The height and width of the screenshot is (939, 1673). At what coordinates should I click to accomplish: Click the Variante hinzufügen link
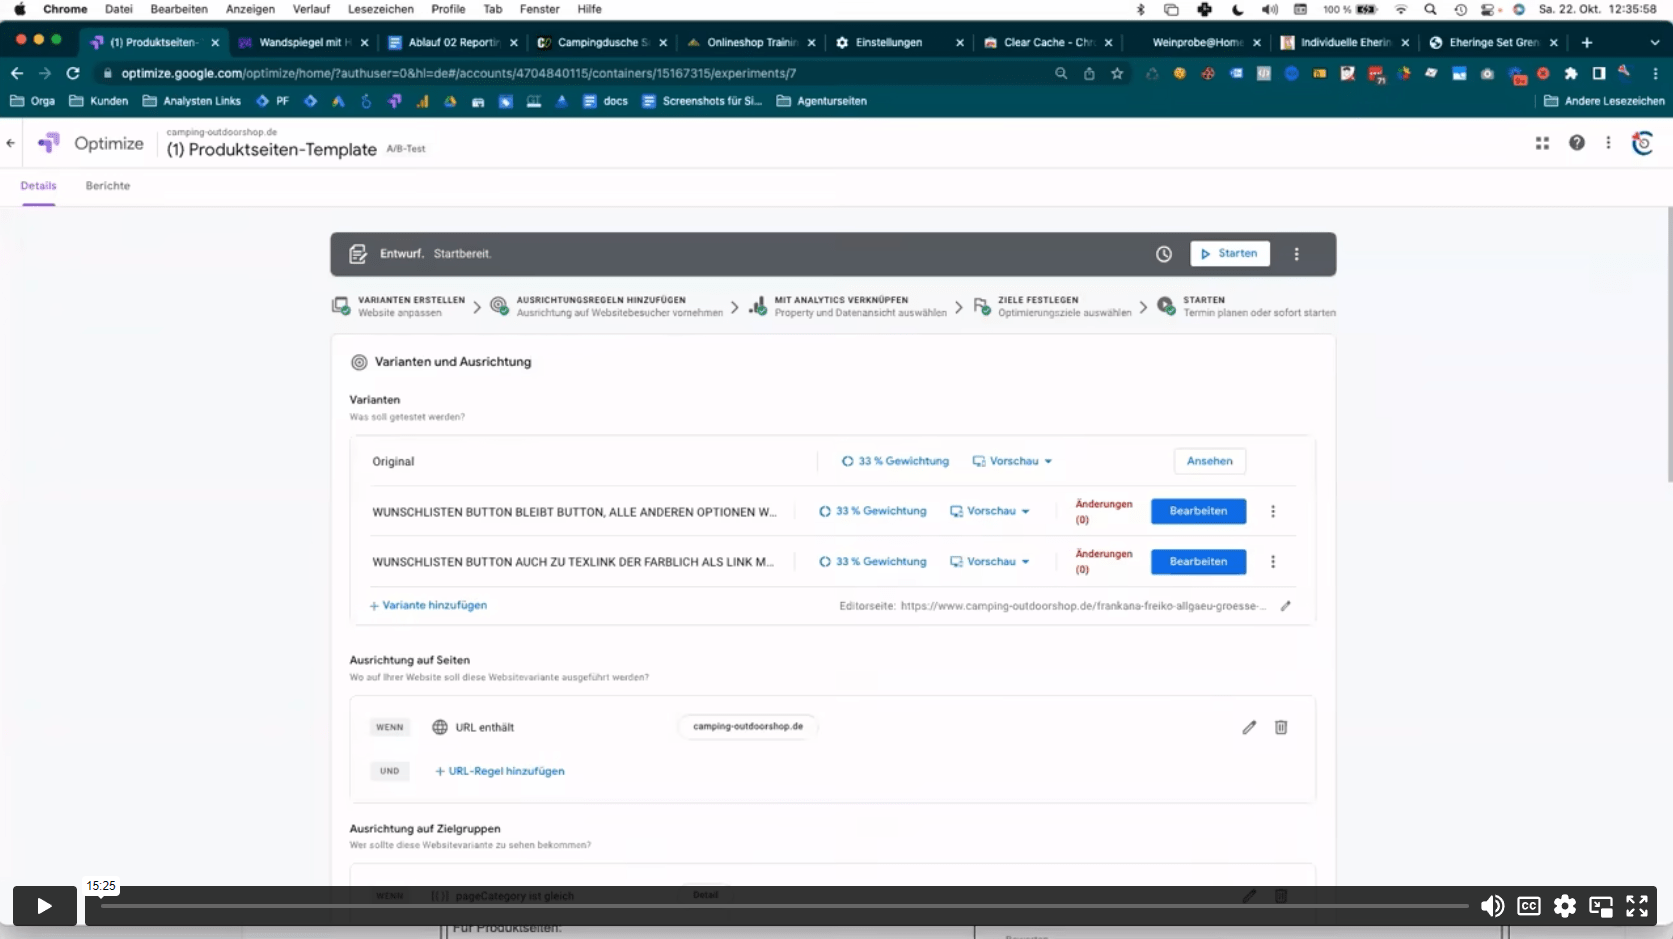[x=429, y=606]
